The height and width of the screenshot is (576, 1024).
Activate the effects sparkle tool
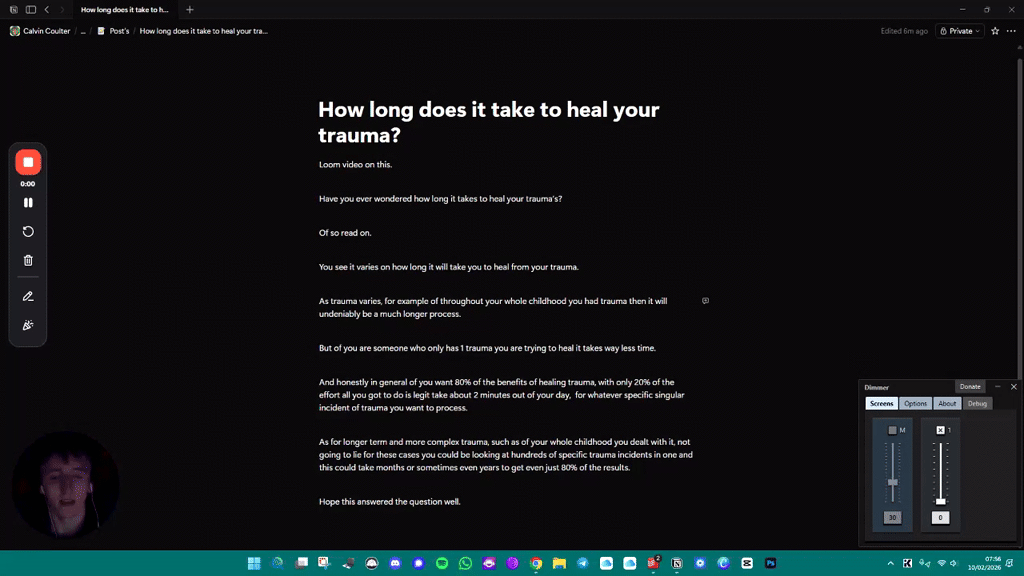pyautogui.click(x=28, y=324)
